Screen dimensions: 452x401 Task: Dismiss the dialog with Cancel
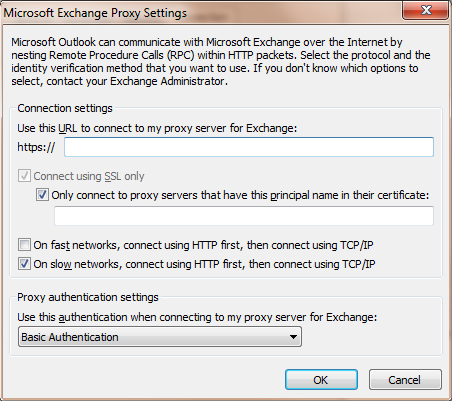(x=405, y=379)
